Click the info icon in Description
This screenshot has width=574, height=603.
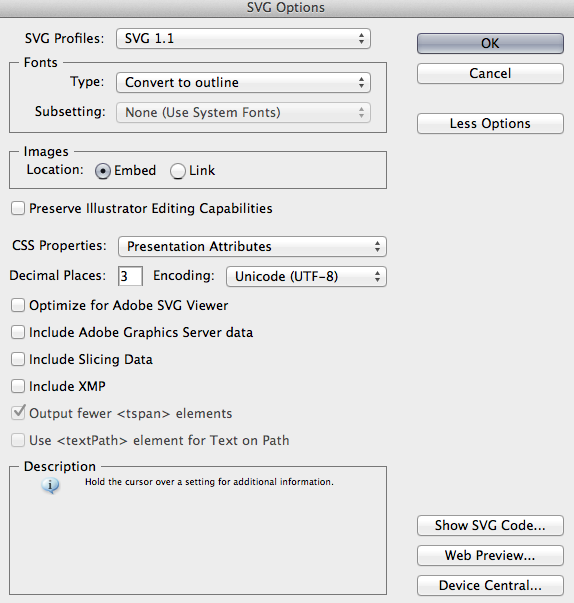pyautogui.click(x=50, y=485)
